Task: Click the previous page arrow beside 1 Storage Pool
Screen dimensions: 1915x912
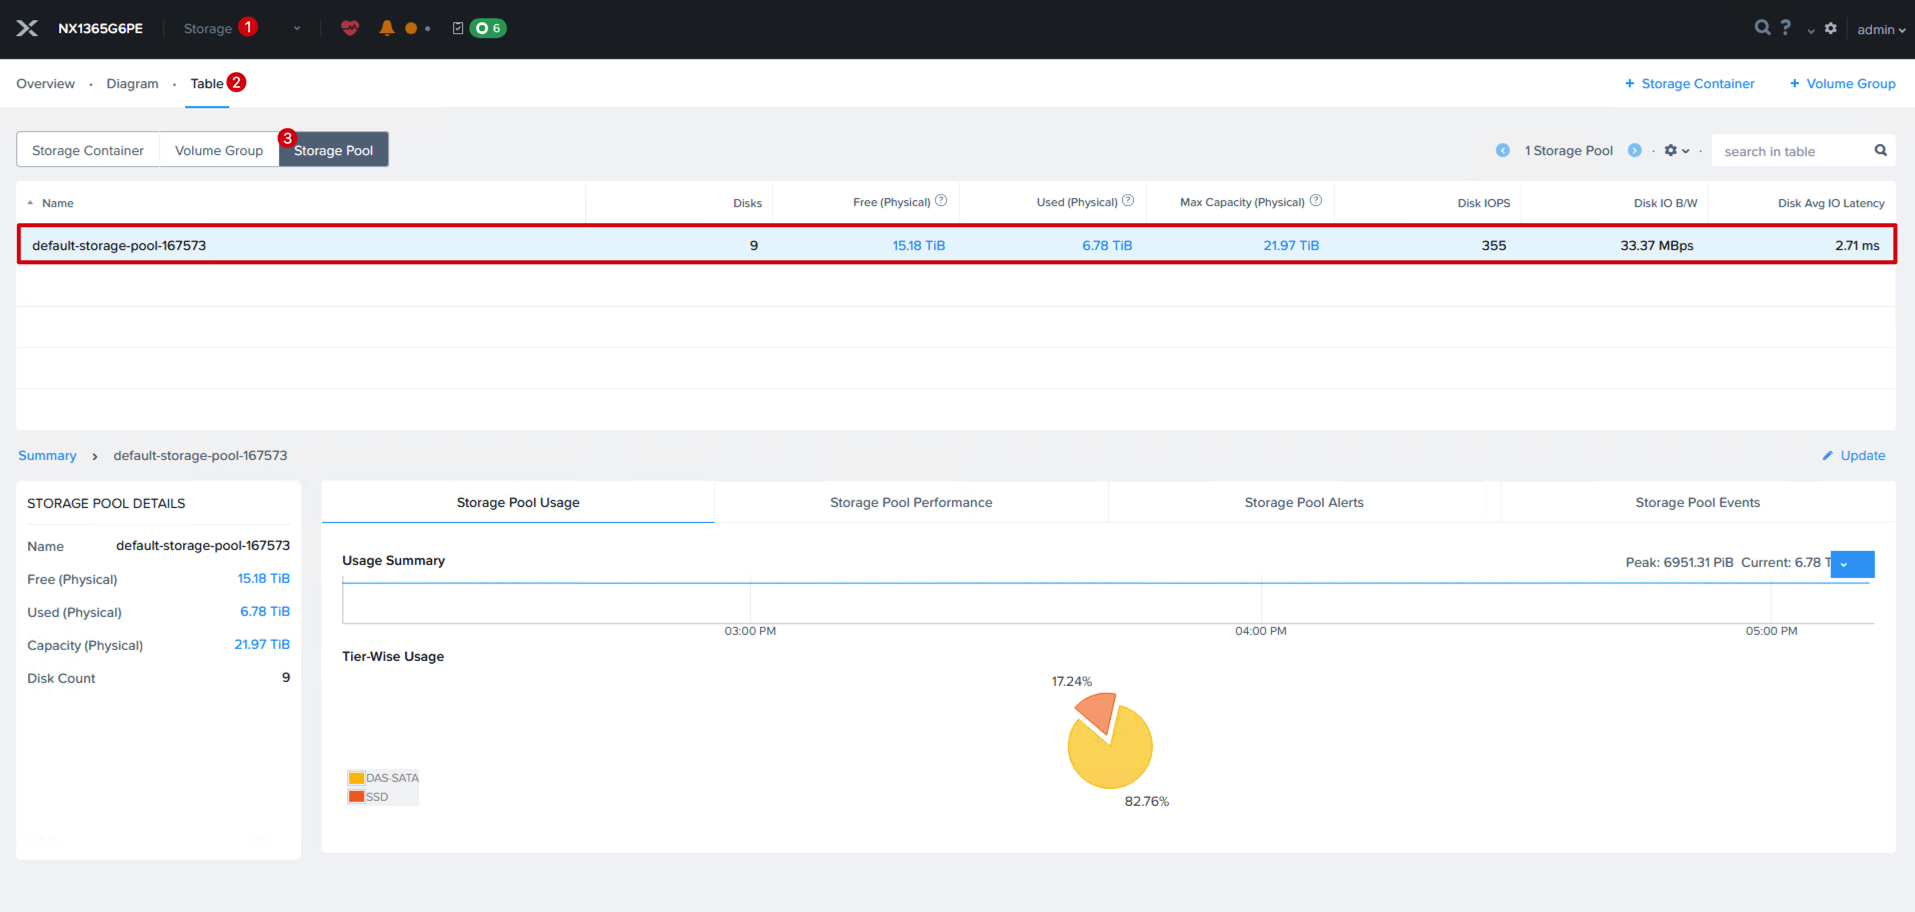Action: tap(1503, 150)
